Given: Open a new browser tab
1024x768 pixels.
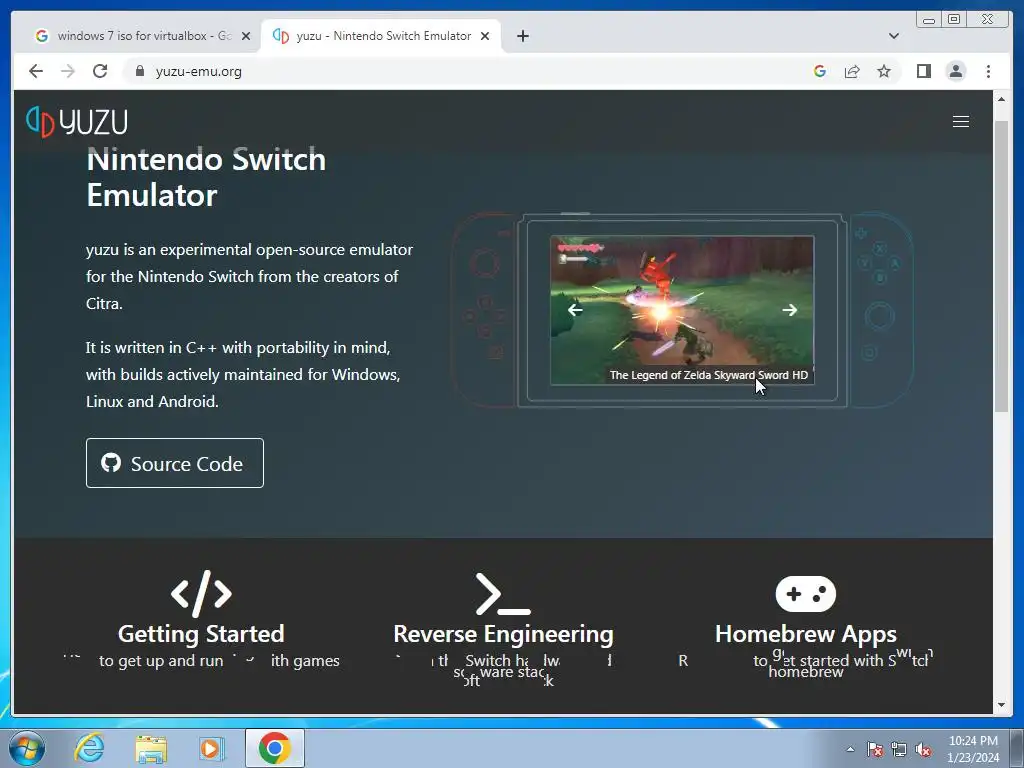Looking at the screenshot, I should (x=522, y=36).
